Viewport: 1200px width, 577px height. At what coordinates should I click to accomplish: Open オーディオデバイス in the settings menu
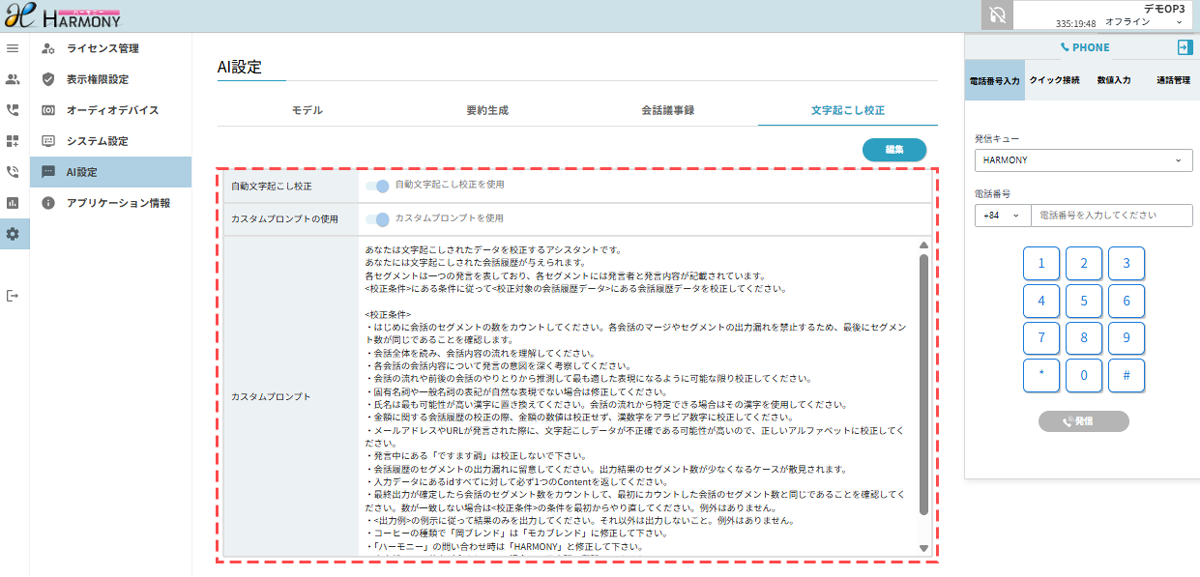(x=112, y=110)
